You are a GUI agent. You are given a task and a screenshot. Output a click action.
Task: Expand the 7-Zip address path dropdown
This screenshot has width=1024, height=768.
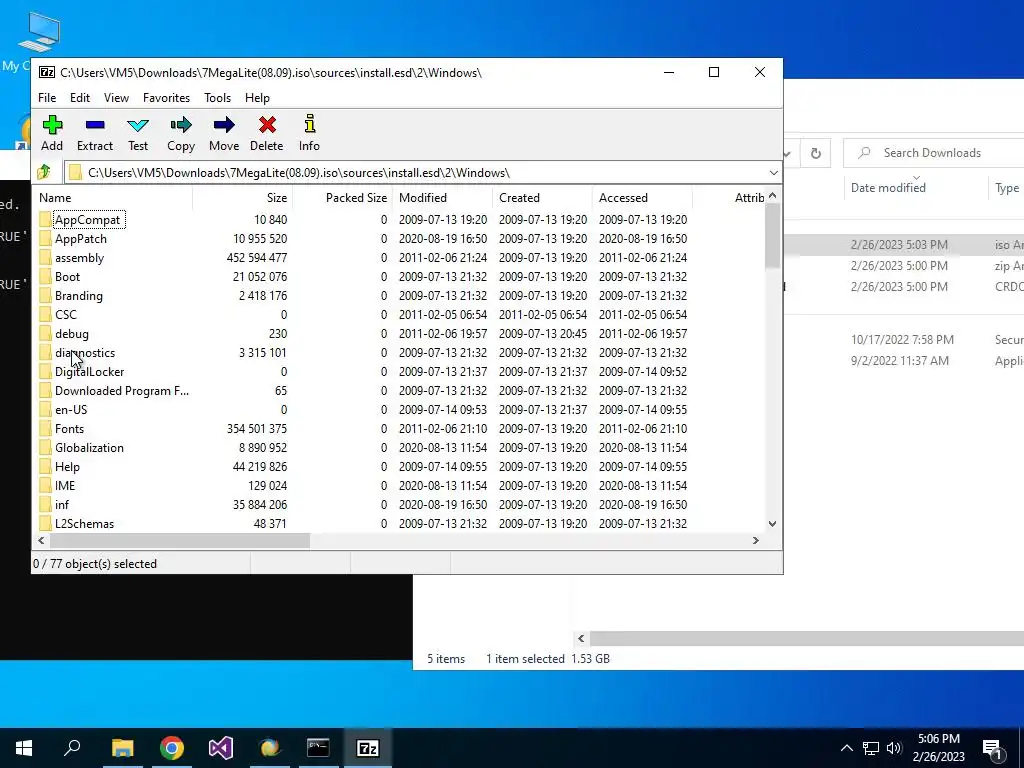(773, 172)
